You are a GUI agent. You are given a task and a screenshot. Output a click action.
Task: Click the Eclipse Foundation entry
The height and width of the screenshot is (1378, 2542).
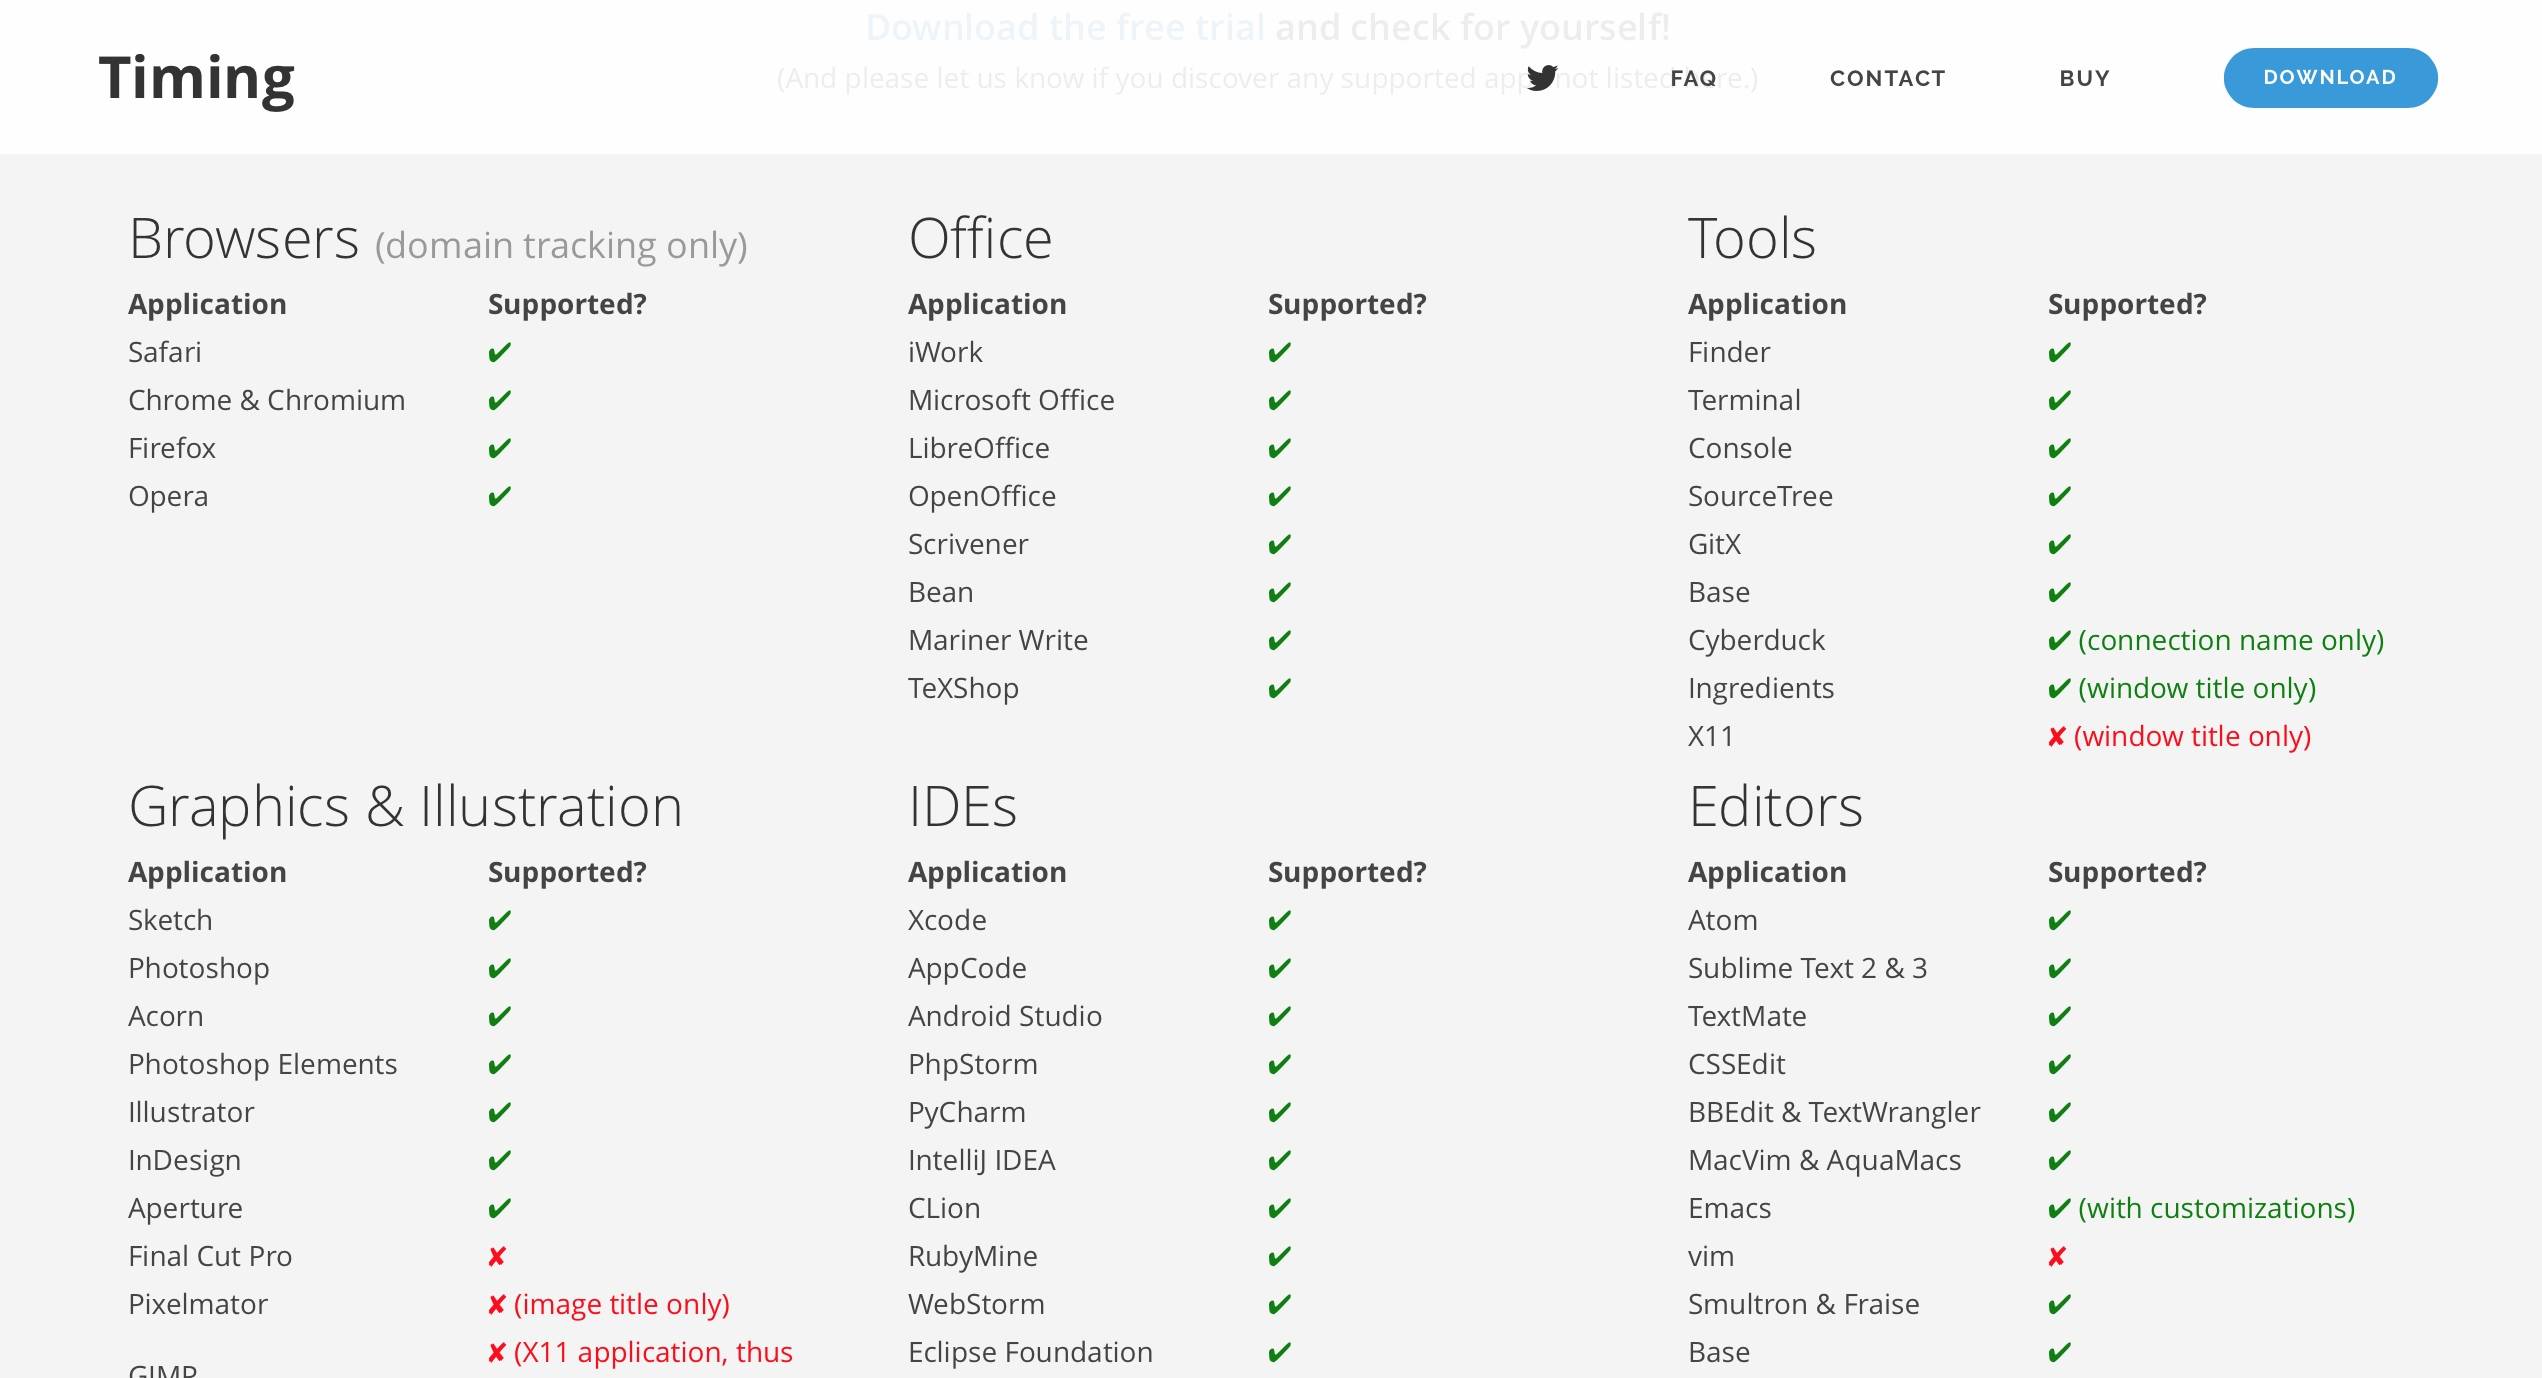click(x=1030, y=1352)
